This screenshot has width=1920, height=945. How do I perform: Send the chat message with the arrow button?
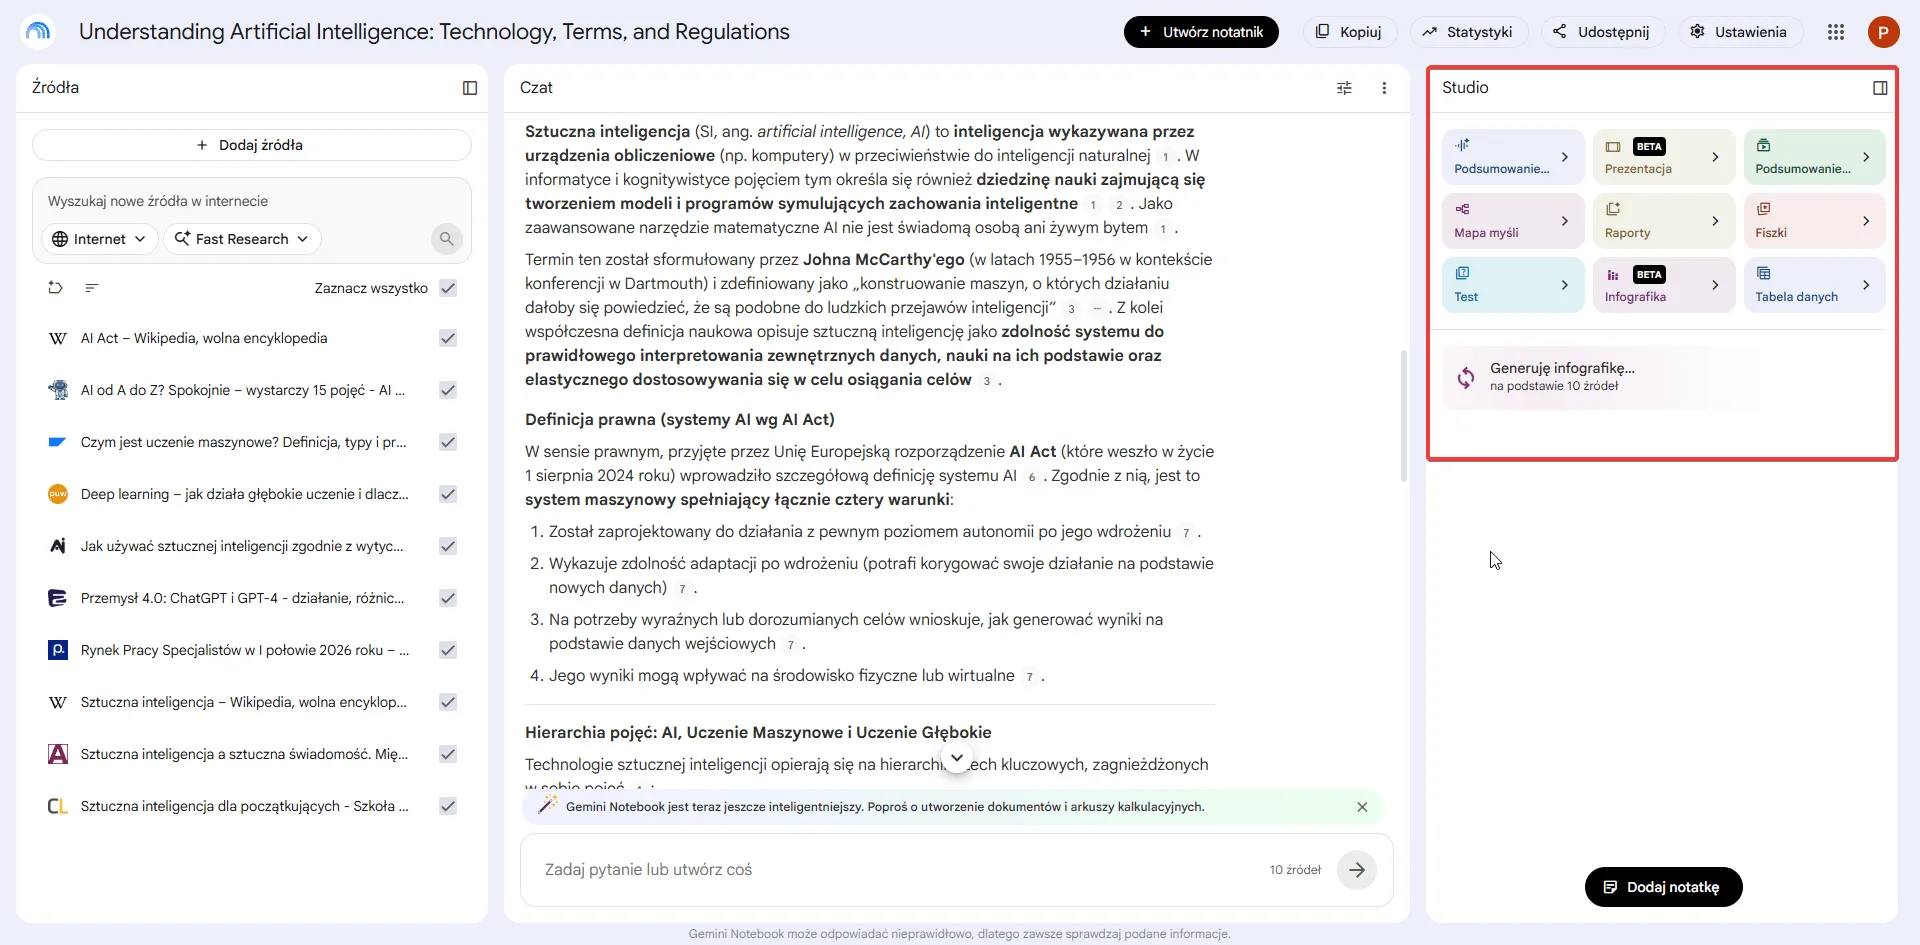pos(1357,870)
